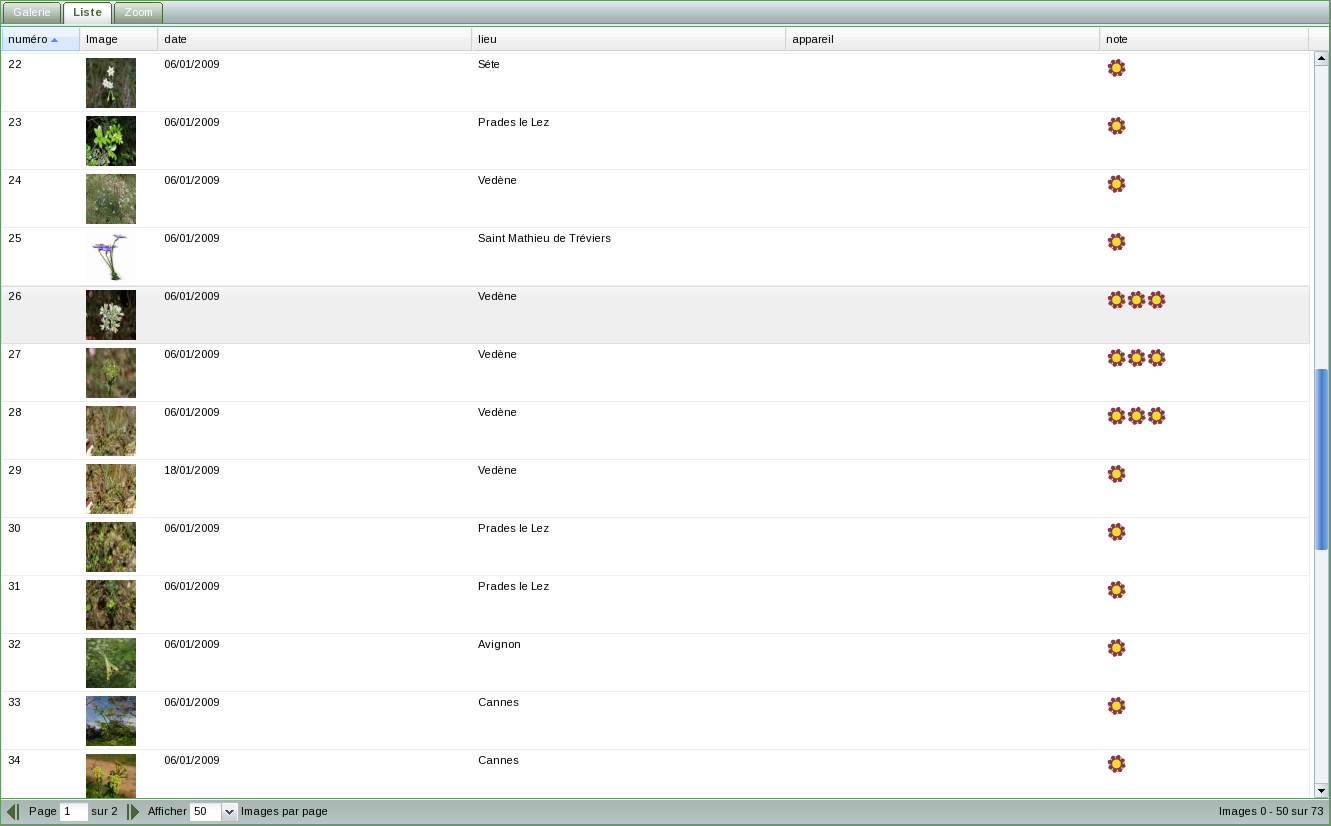This screenshot has height=826, width=1331.
Task: Click the rating flower beside image 29
Action: point(1116,474)
